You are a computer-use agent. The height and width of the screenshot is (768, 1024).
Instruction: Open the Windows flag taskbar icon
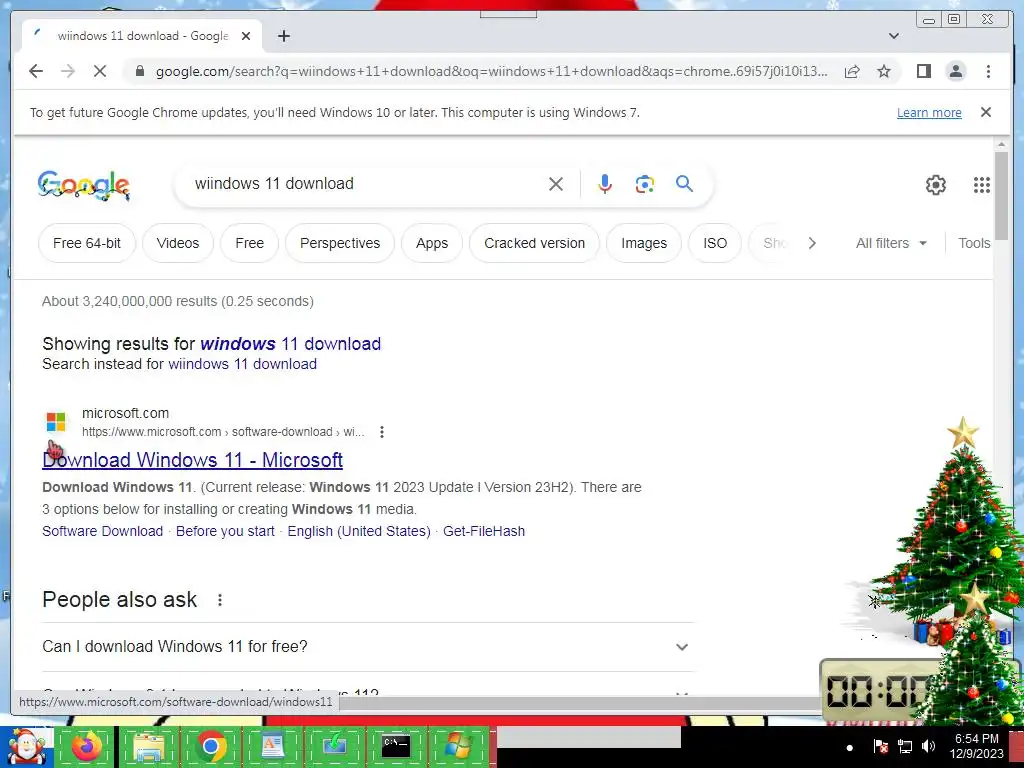pyautogui.click(x=458, y=746)
